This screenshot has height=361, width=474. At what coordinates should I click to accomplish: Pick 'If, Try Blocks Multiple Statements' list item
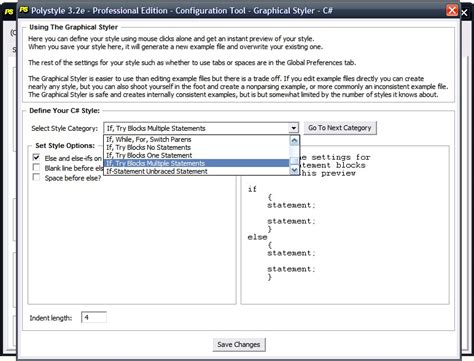click(x=197, y=163)
